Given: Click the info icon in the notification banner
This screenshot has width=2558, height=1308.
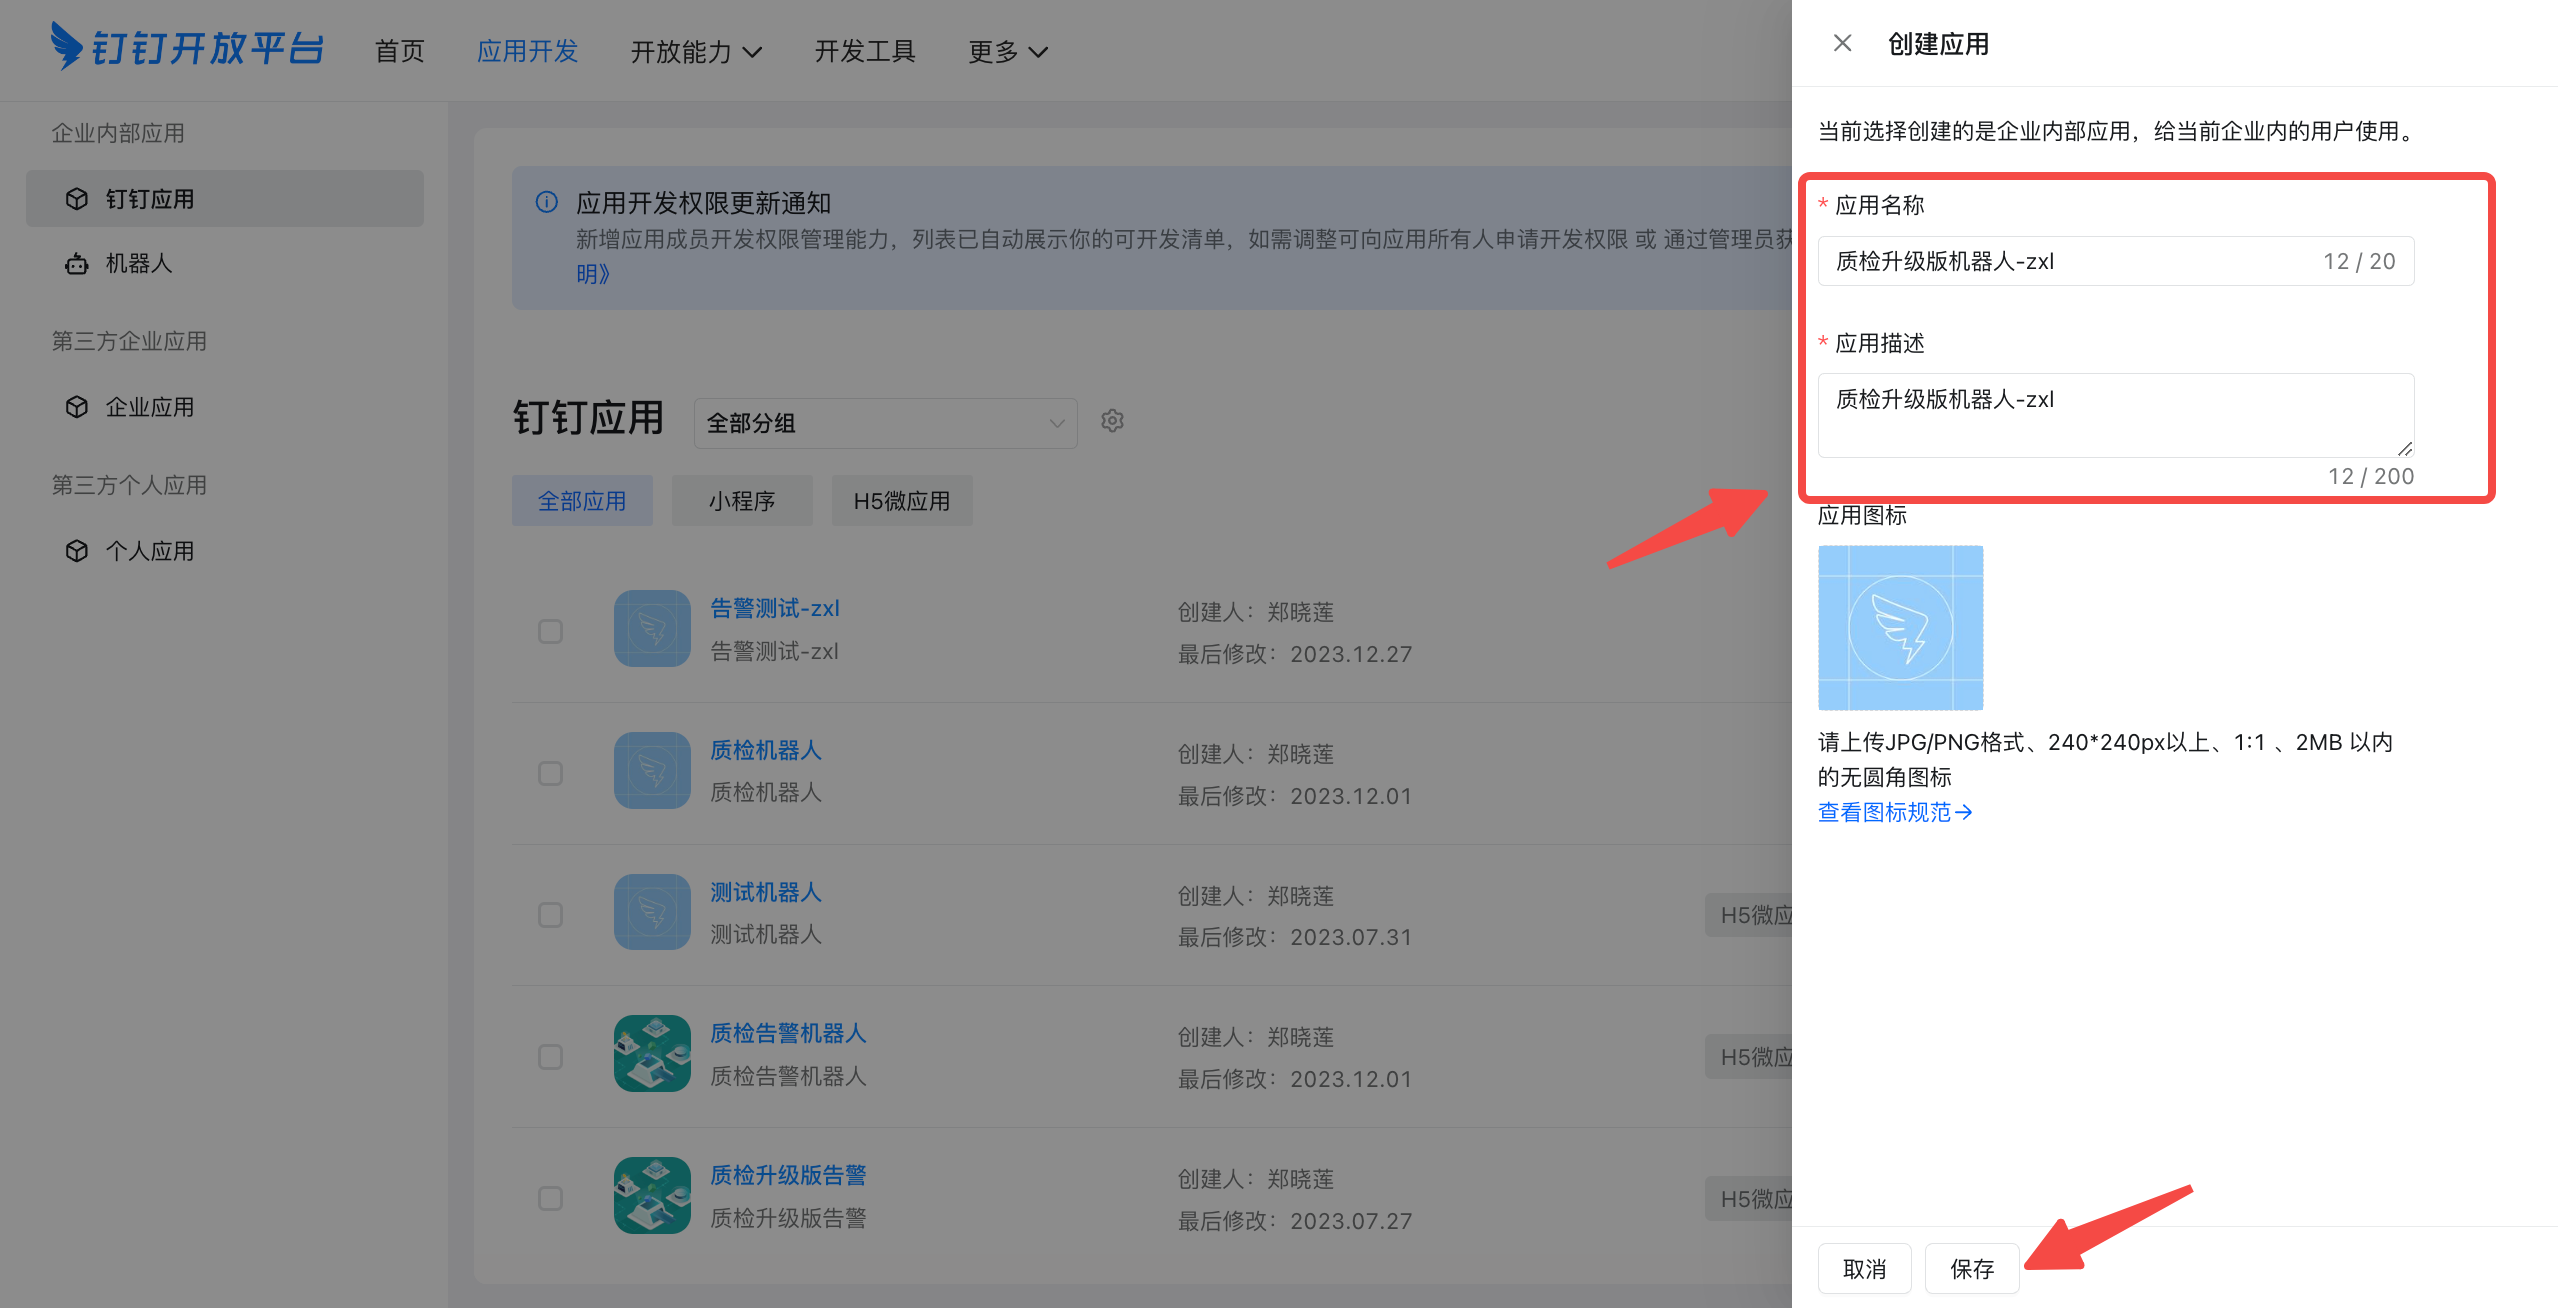Looking at the screenshot, I should tap(547, 202).
